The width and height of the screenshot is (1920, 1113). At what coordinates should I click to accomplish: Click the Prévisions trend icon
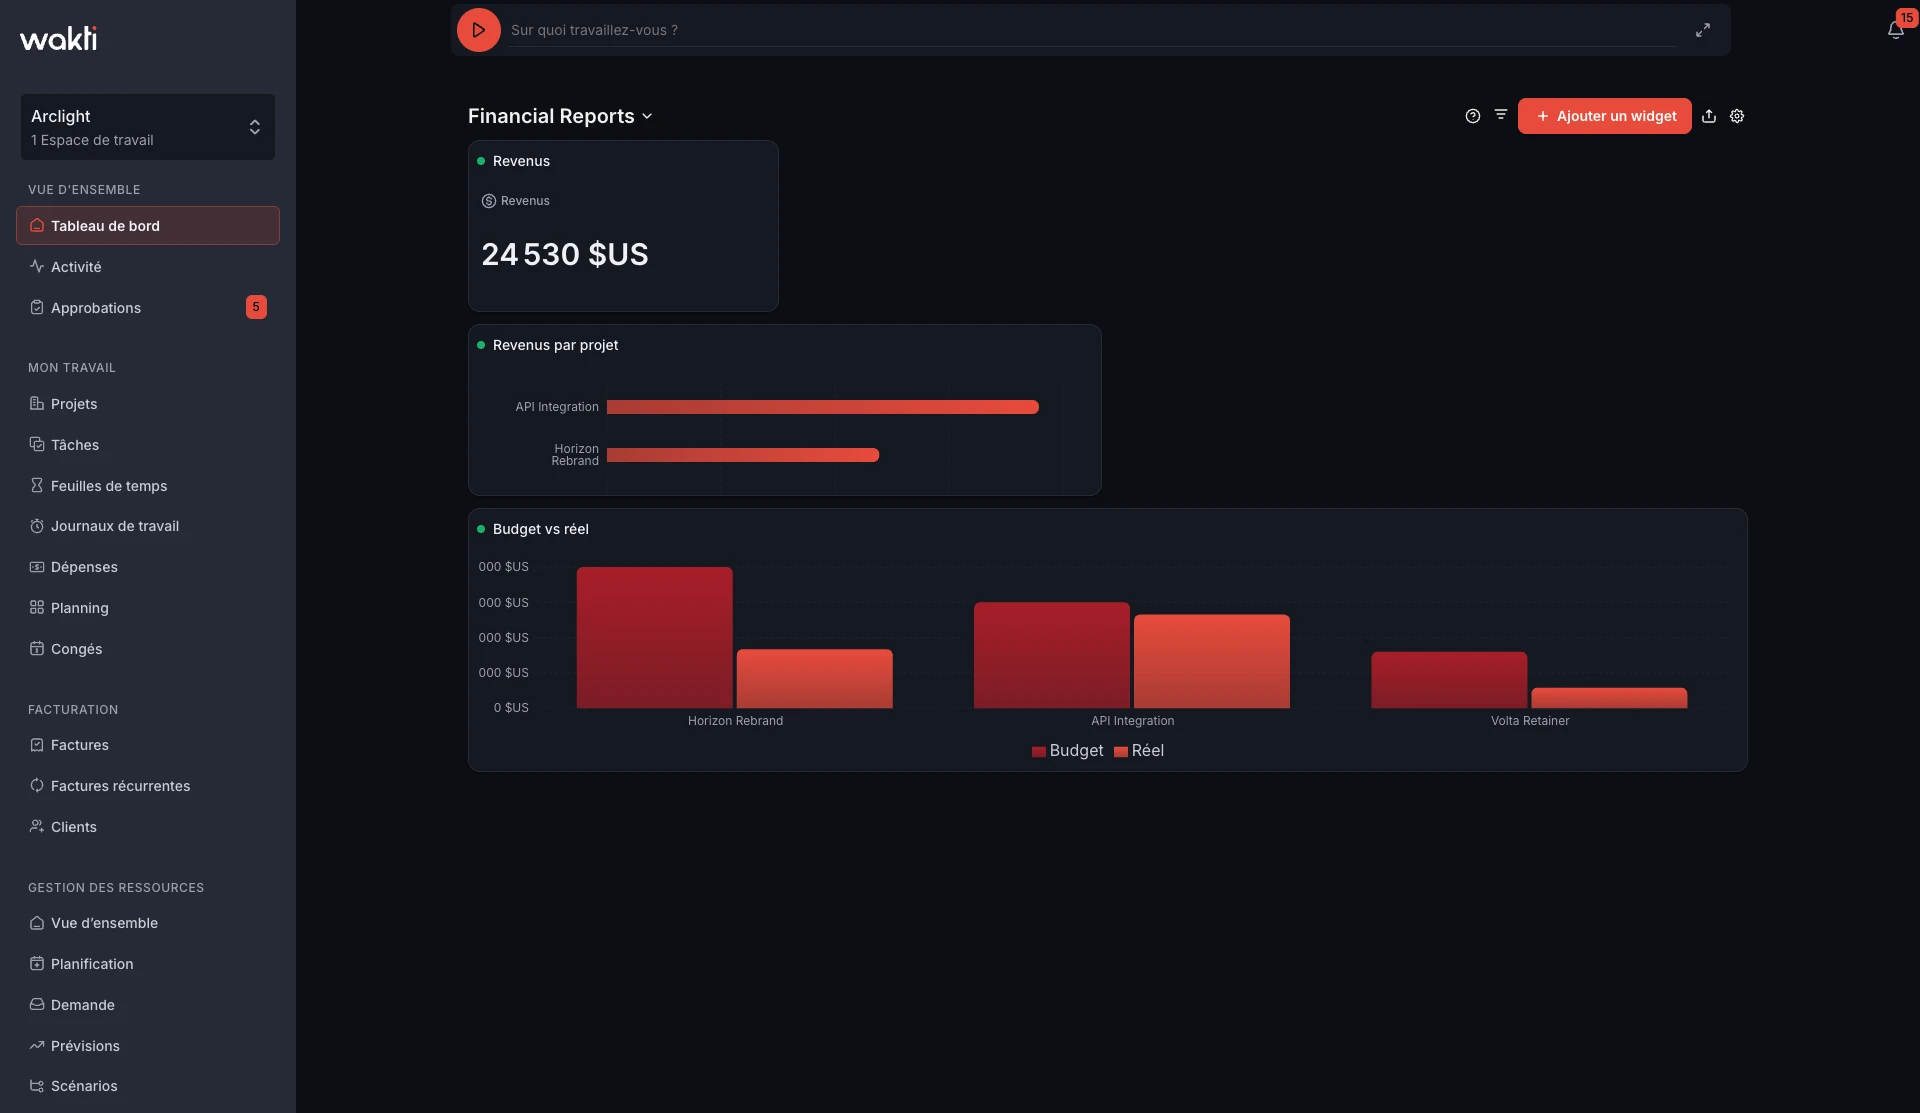tap(37, 1046)
